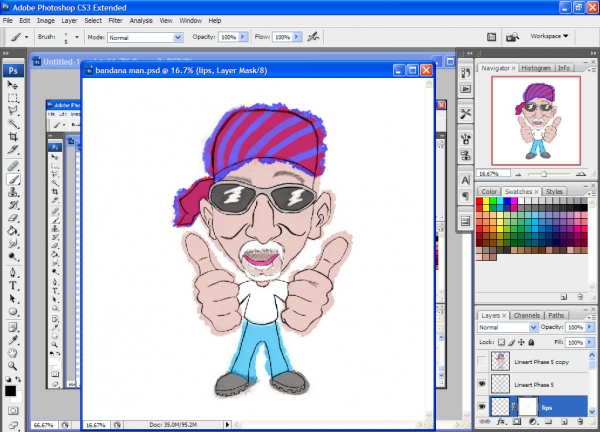Select the Pen tool

coord(13,273)
